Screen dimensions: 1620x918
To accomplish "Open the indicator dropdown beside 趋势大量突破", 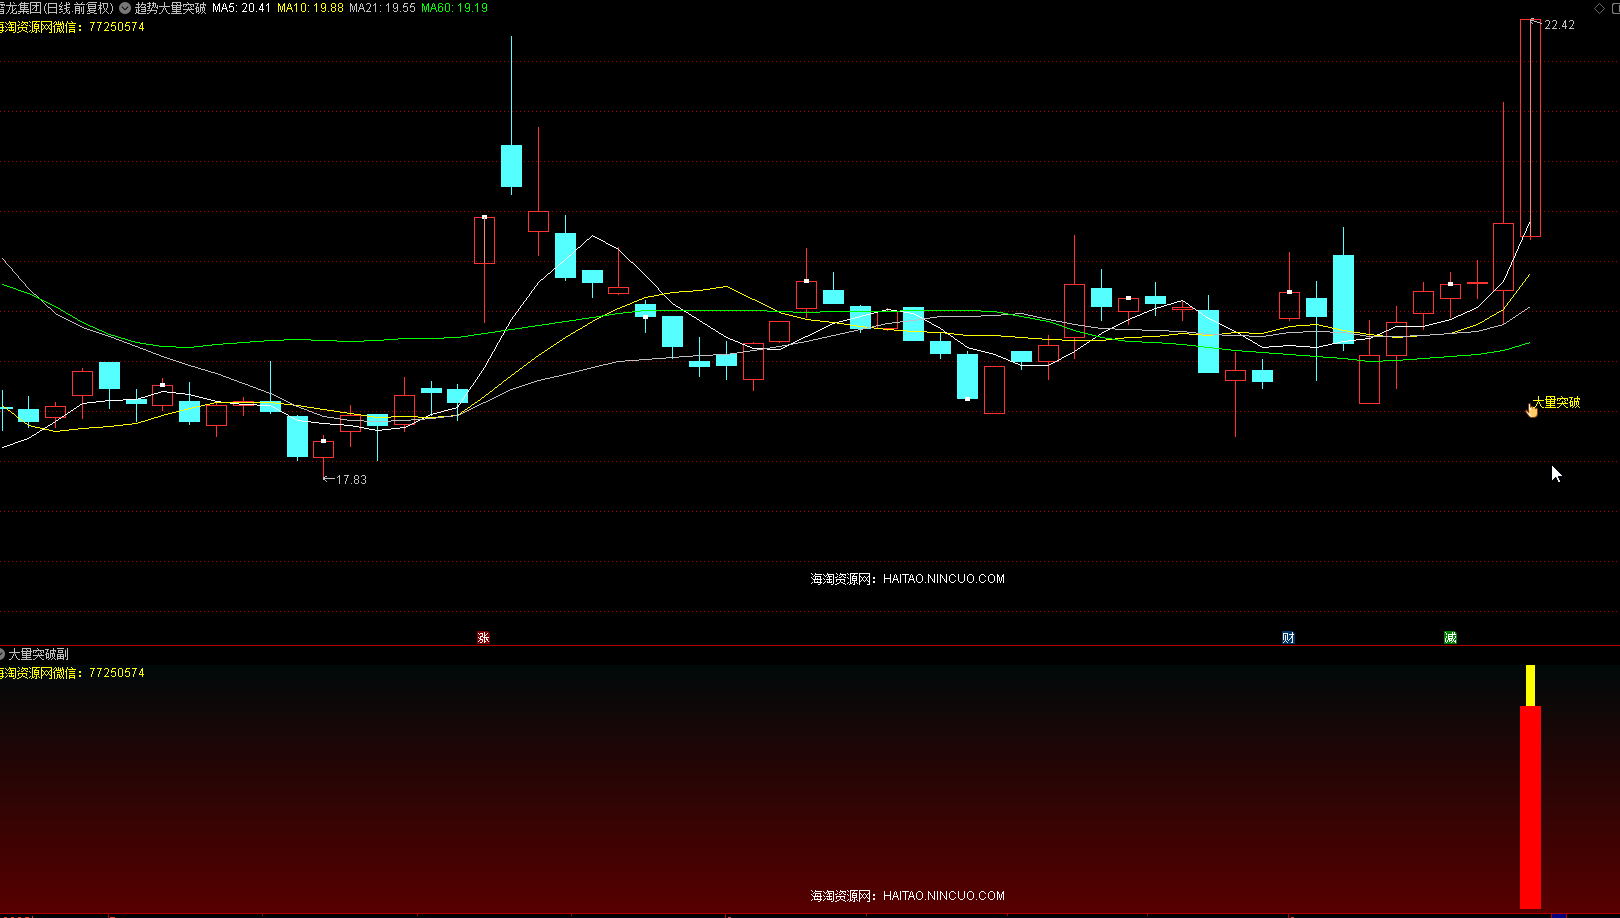I will 125,8.
